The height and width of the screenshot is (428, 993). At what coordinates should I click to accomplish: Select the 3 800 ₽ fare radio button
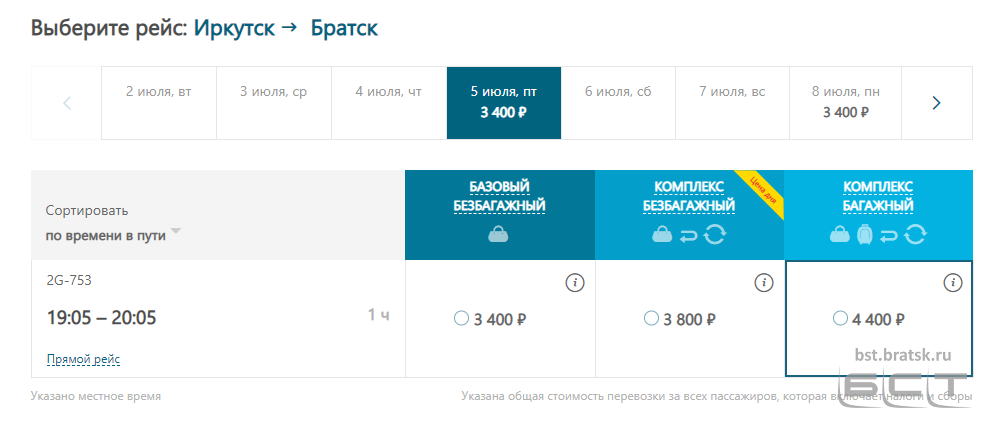(651, 318)
